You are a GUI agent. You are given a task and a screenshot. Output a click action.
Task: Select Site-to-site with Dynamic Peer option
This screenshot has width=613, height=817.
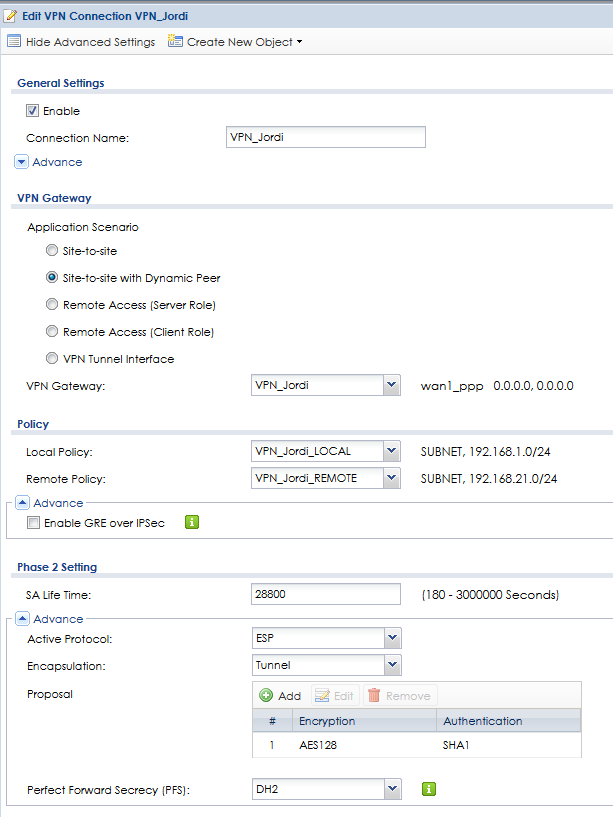[52, 277]
